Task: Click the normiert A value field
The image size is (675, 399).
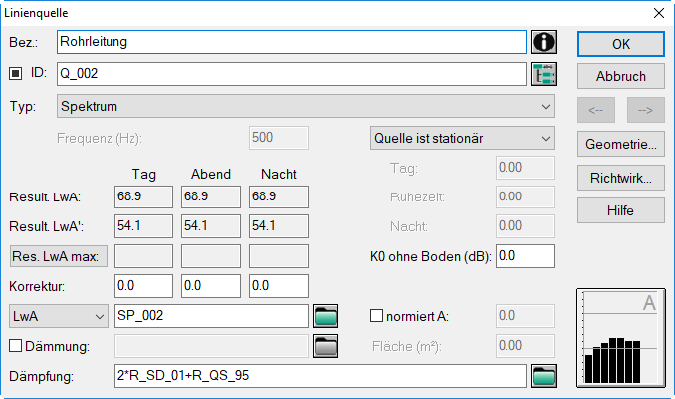Action: tap(525, 316)
